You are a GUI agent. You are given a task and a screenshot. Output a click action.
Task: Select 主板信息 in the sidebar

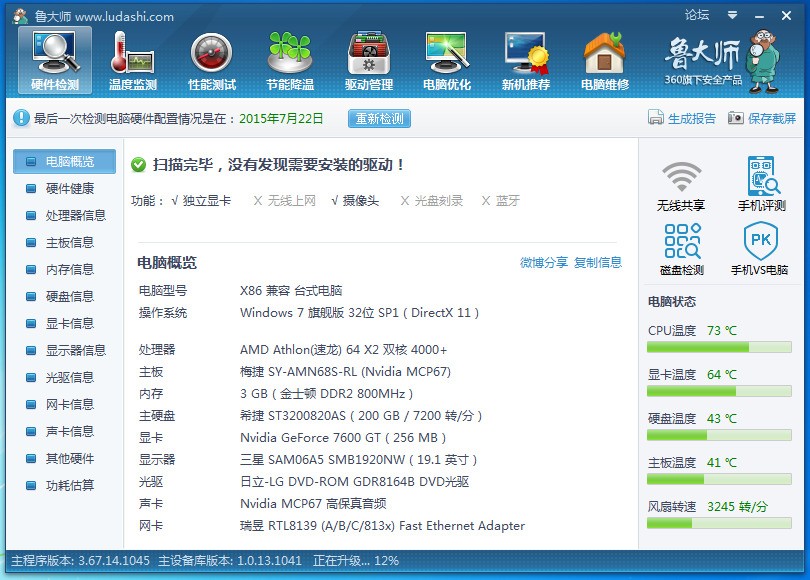[x=65, y=242]
